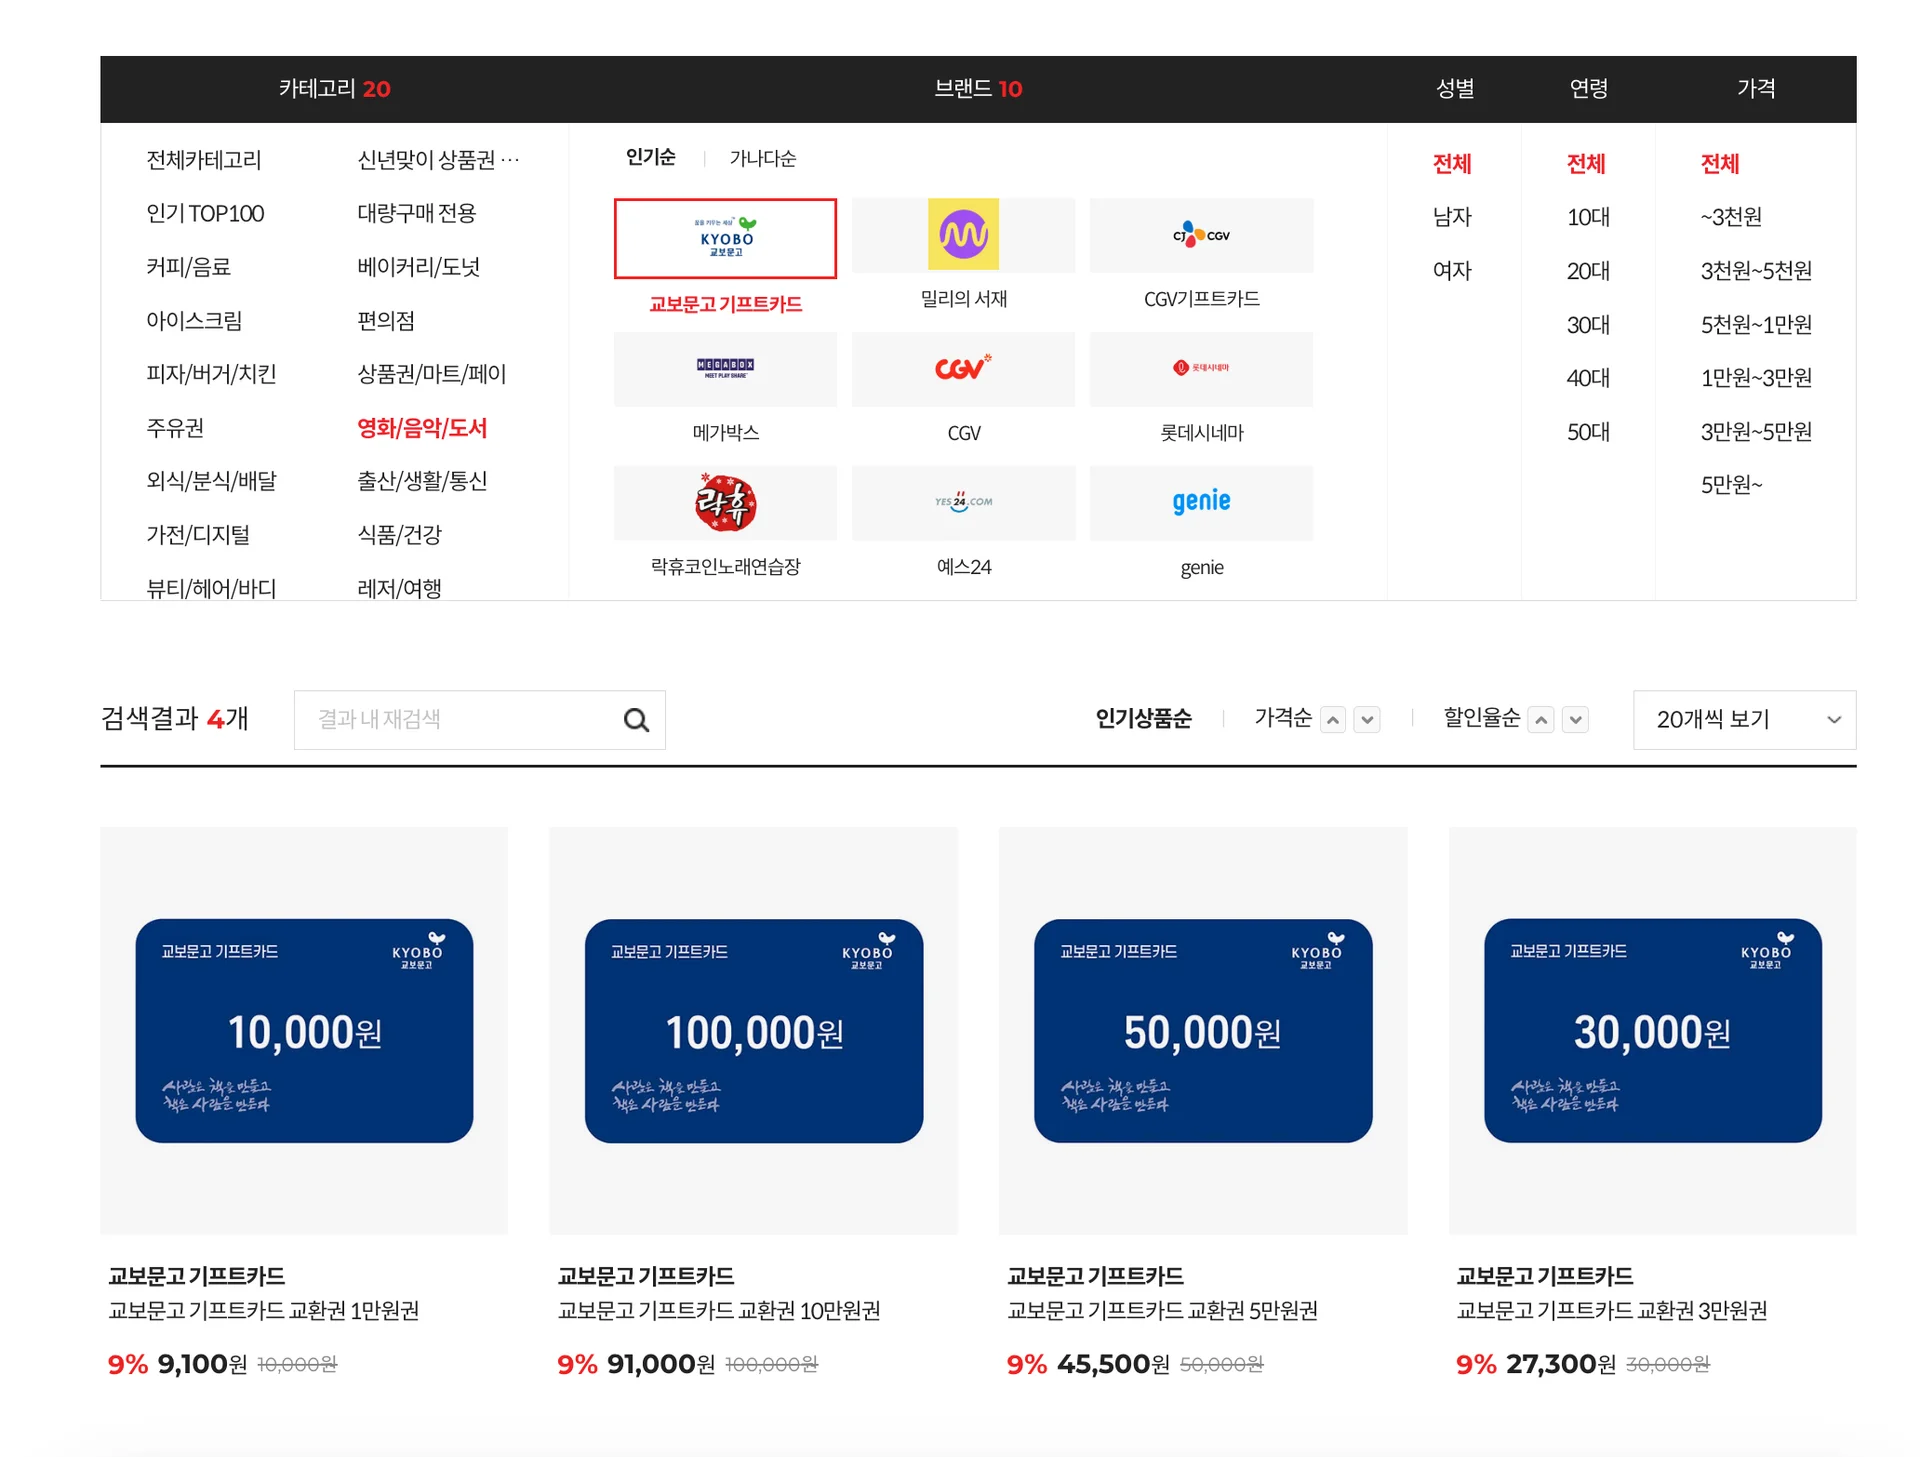Select 남자 under the gender filter

[x=1452, y=217]
